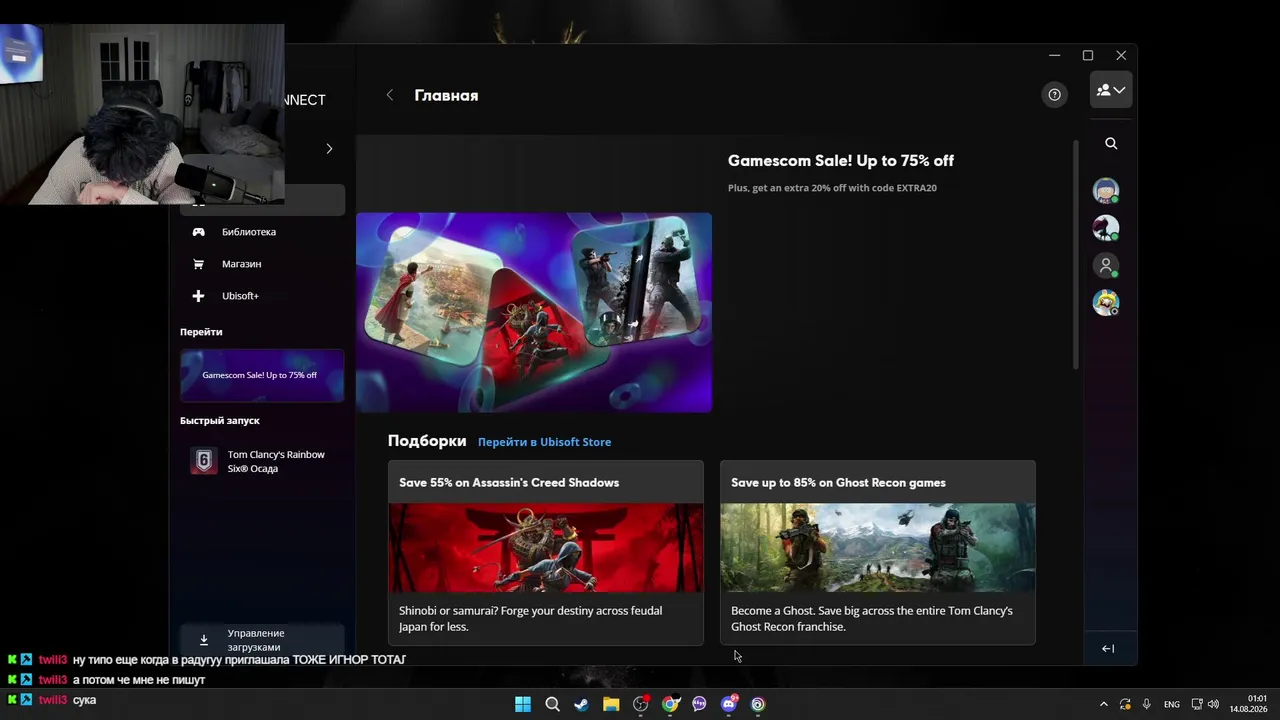Click the downloads arrow icon
The image size is (1280, 720).
(204, 640)
